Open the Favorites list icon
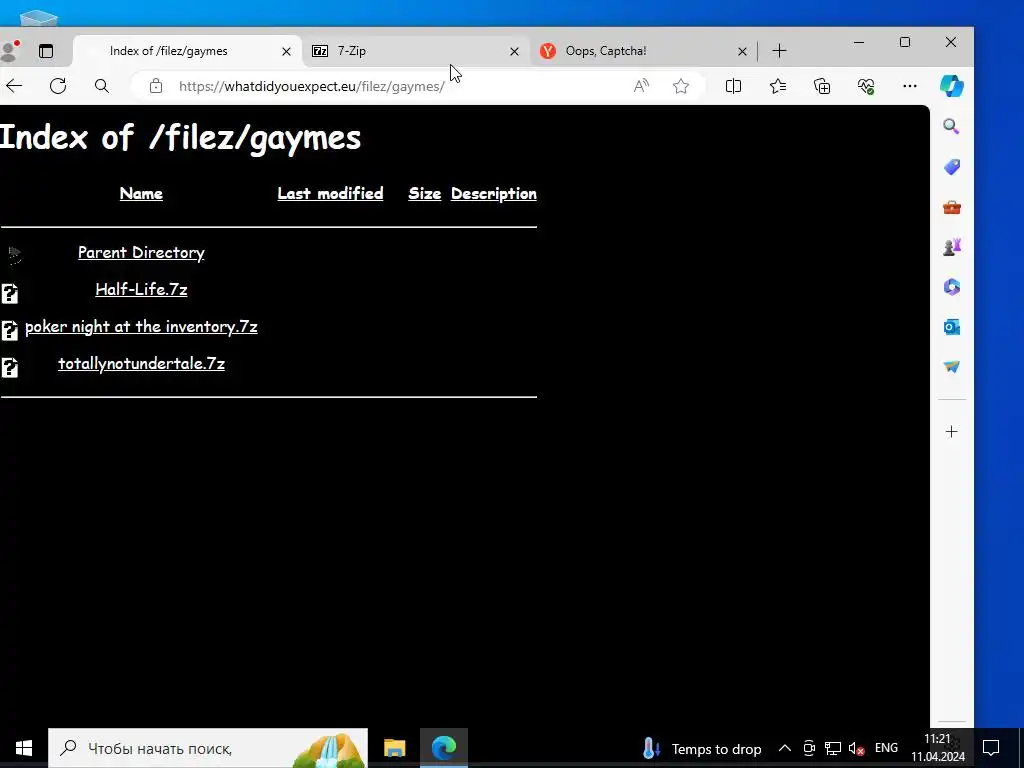Image resolution: width=1024 pixels, height=768 pixels. click(x=778, y=86)
